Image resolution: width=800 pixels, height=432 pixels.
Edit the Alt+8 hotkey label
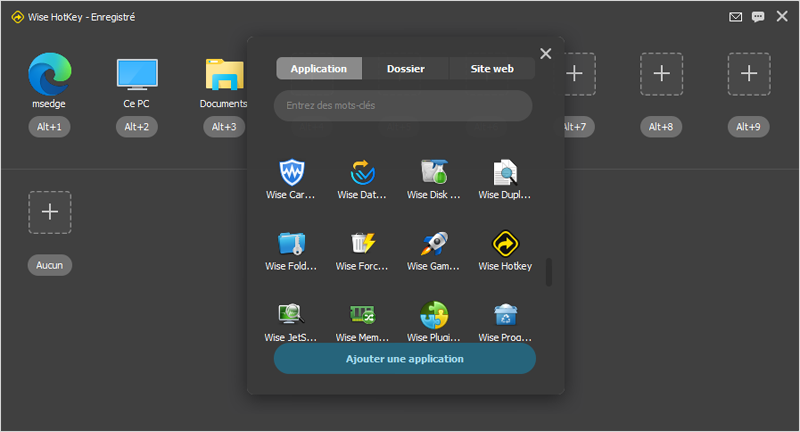[x=661, y=127]
